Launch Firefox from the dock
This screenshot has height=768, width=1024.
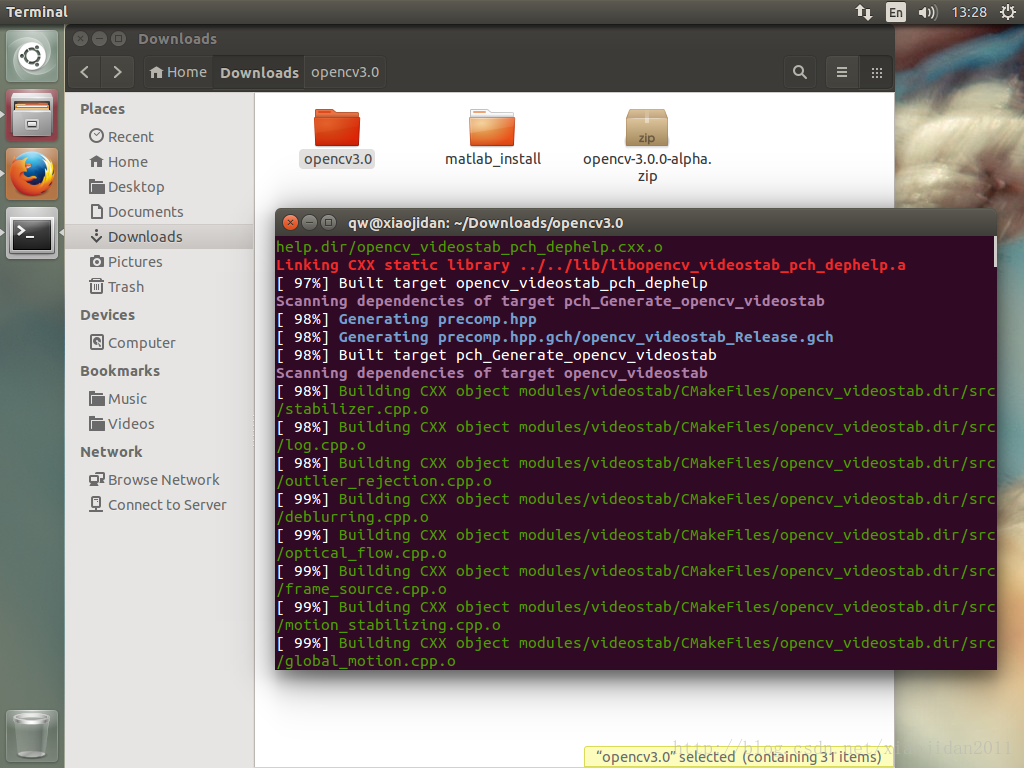(x=32, y=174)
